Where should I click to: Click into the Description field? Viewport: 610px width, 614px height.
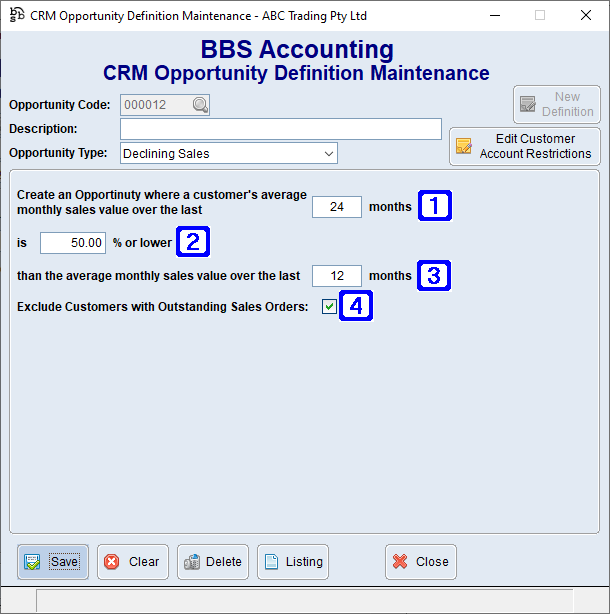coord(281,129)
